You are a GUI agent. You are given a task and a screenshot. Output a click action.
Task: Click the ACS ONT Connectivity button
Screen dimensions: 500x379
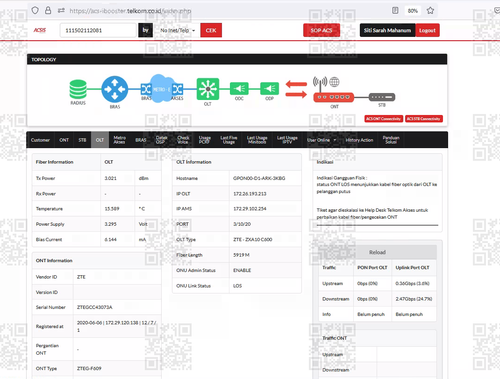point(384,119)
